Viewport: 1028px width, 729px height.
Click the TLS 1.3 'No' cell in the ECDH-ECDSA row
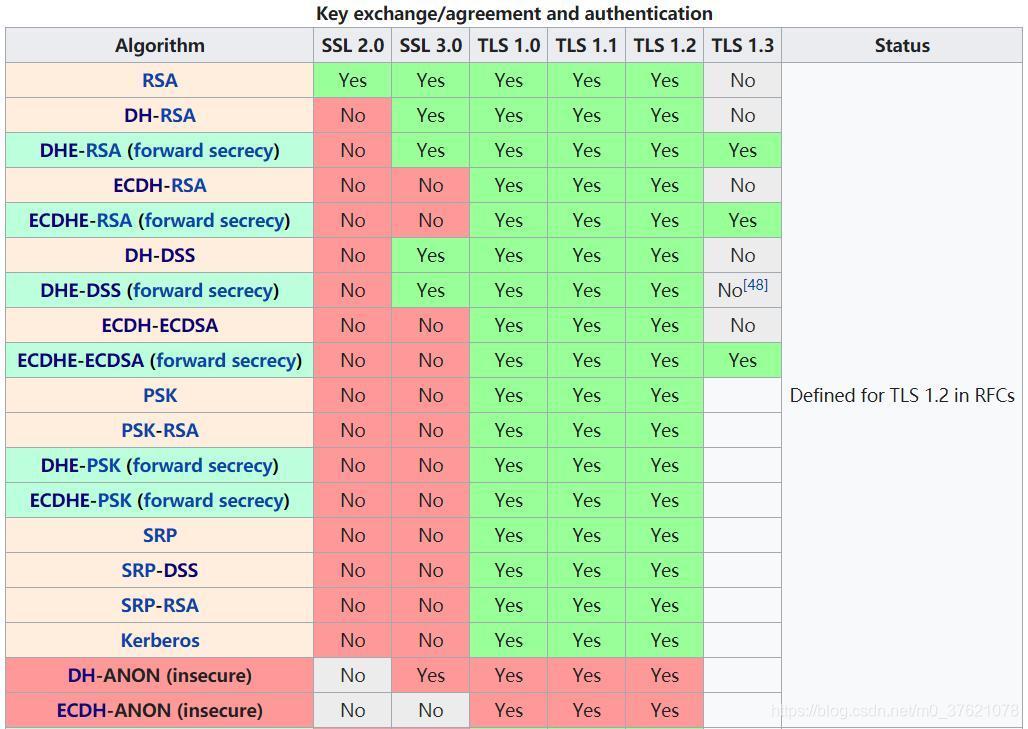743,326
